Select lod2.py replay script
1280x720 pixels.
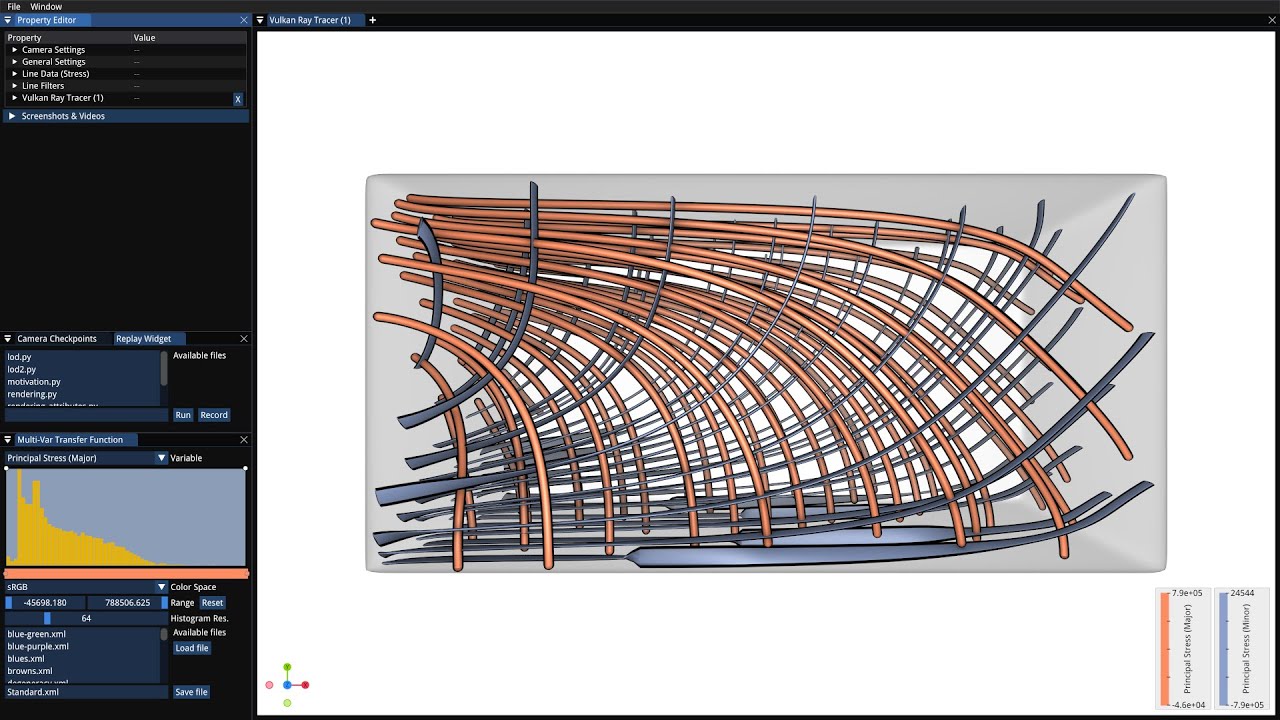pyautogui.click(x=82, y=369)
